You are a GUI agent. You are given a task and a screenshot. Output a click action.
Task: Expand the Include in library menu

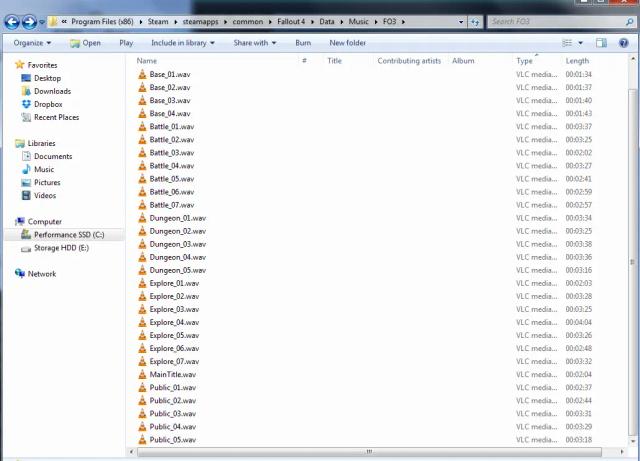click(x=183, y=43)
